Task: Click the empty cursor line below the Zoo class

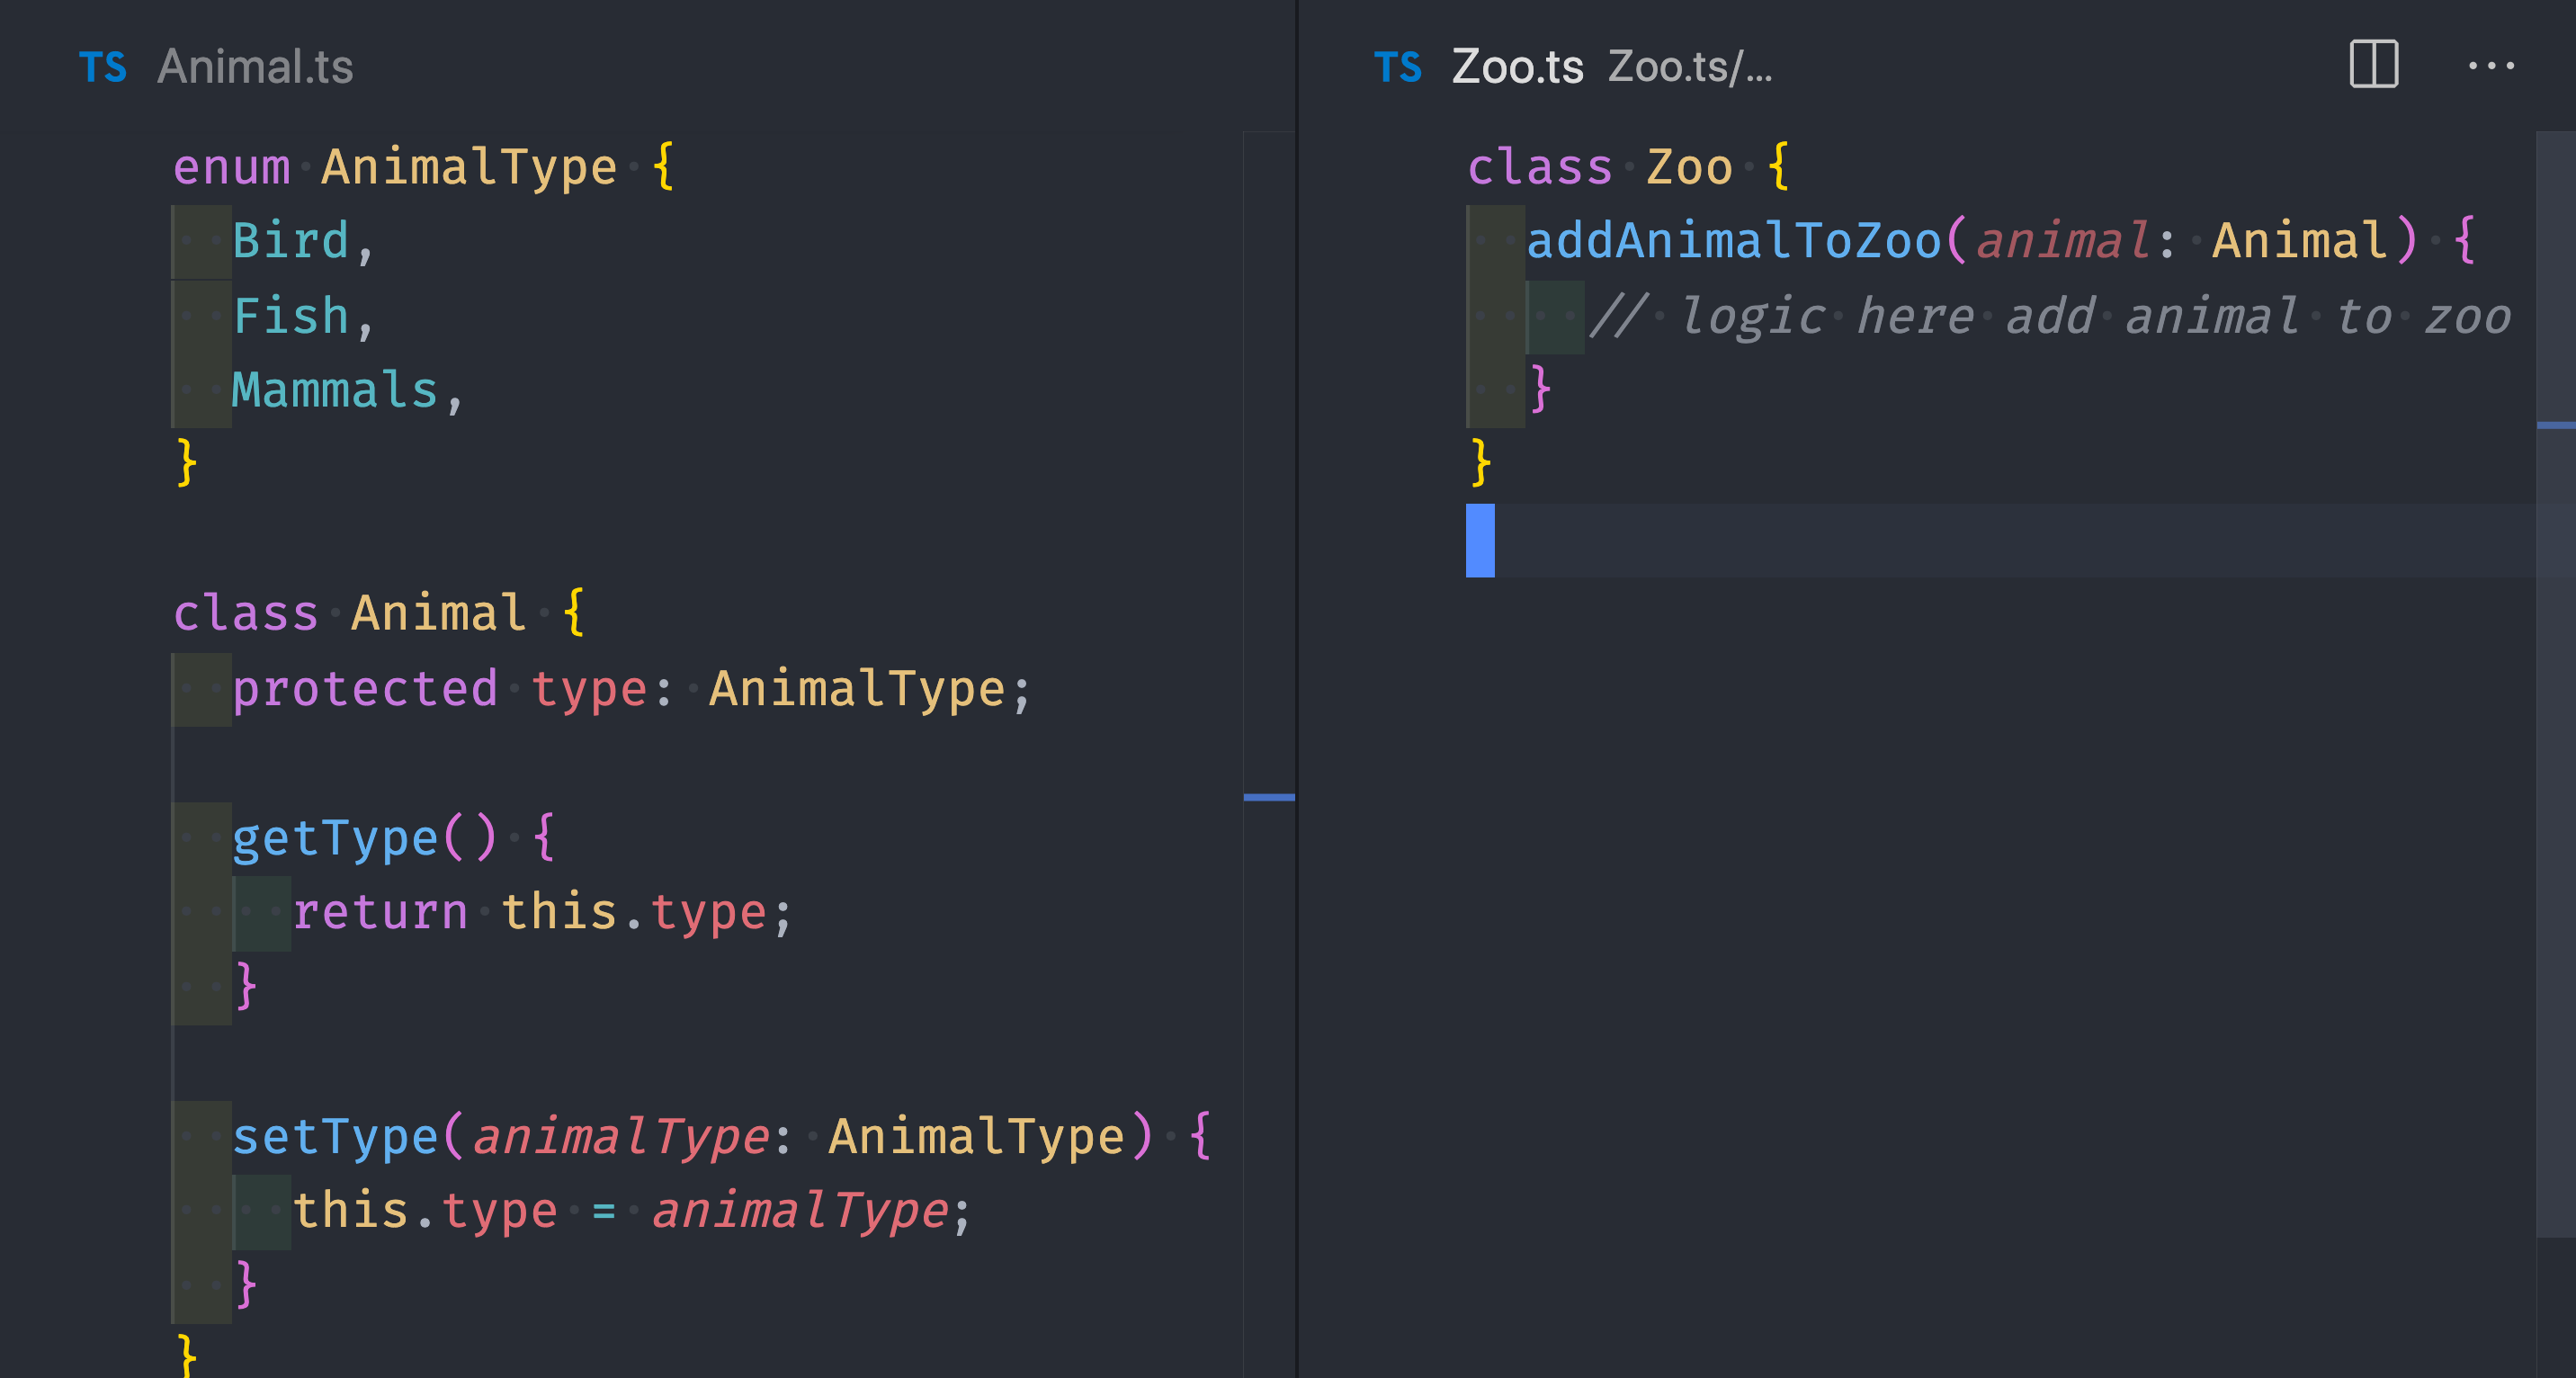Action: click(x=2000, y=540)
